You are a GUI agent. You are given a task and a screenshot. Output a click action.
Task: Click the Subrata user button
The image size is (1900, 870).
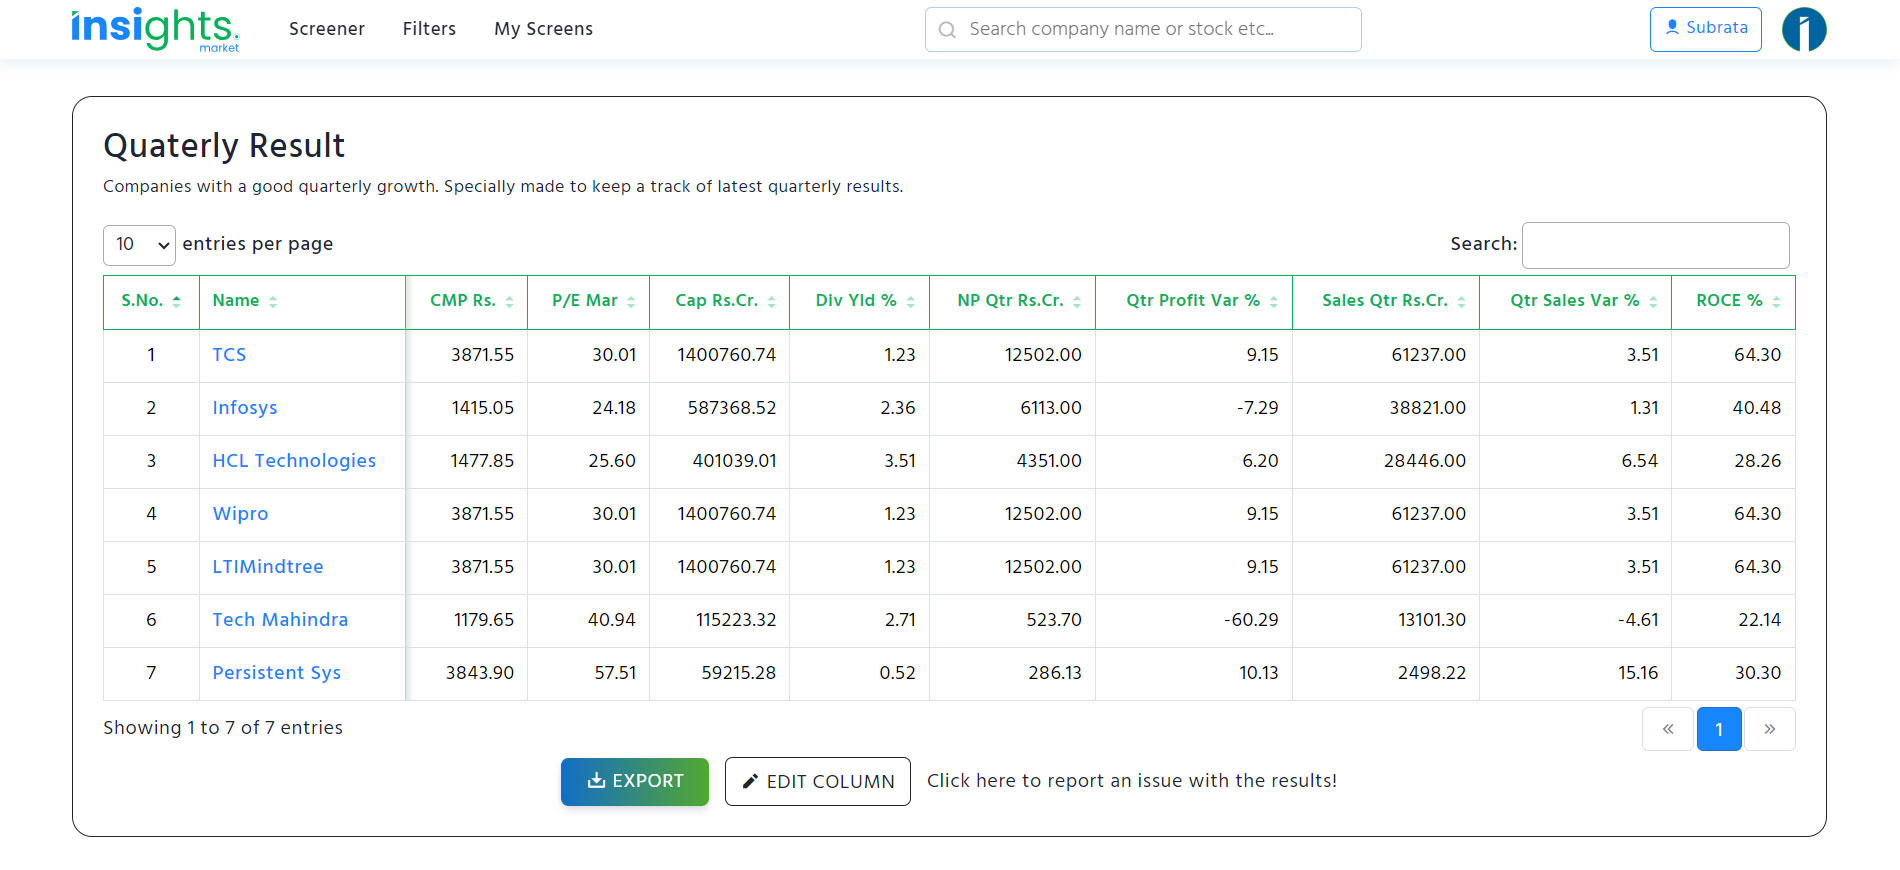tap(1706, 29)
